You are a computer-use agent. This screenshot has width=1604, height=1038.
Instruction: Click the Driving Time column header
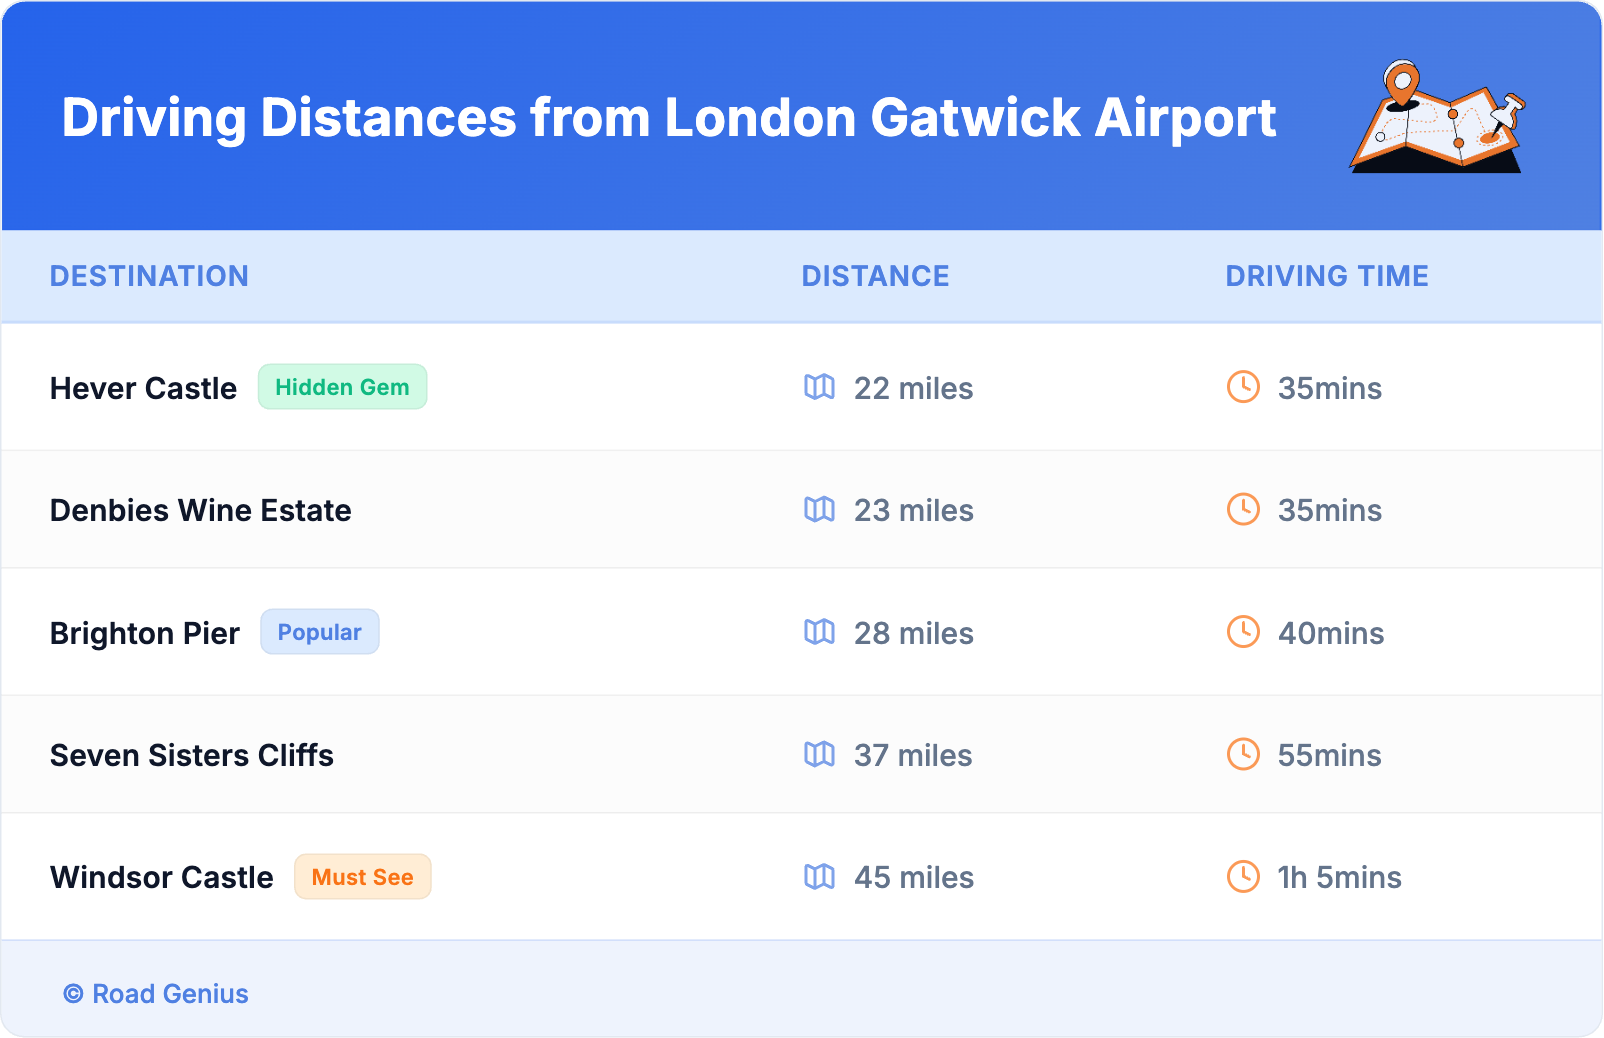click(1326, 276)
